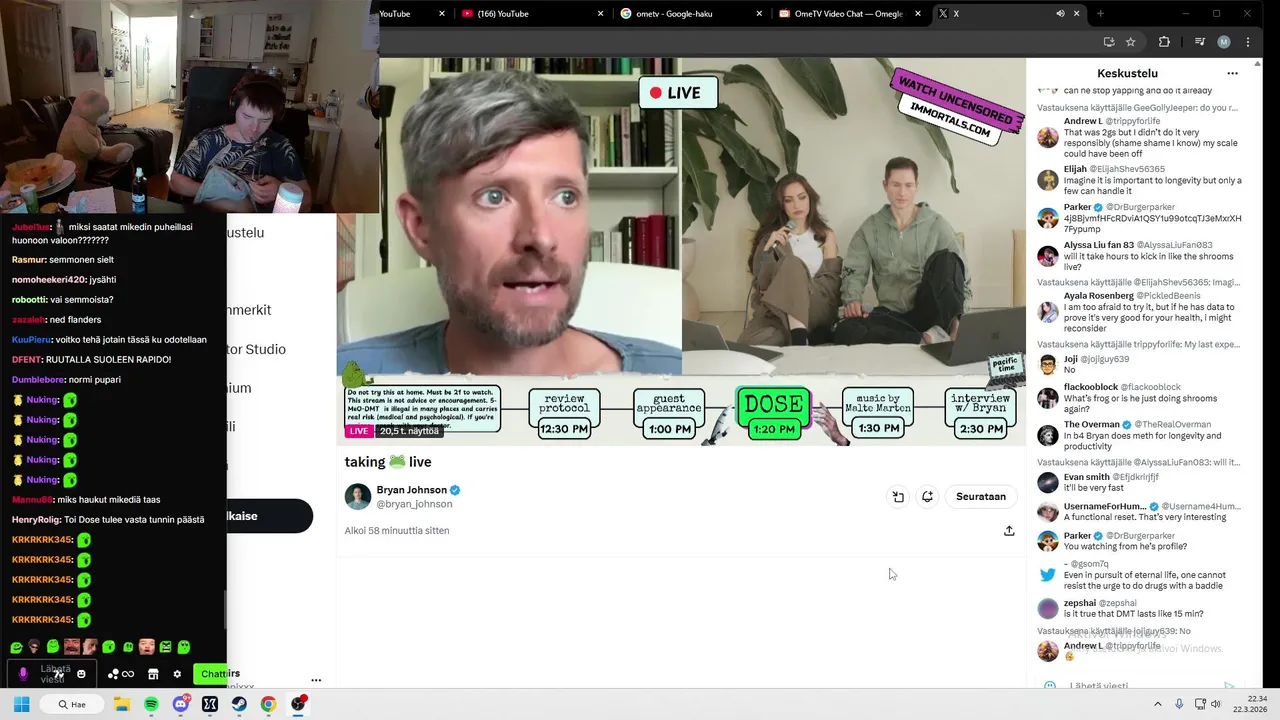Click HenryRolig's name in the stream chat
Screen dimensions: 1280x720
(x=35, y=519)
